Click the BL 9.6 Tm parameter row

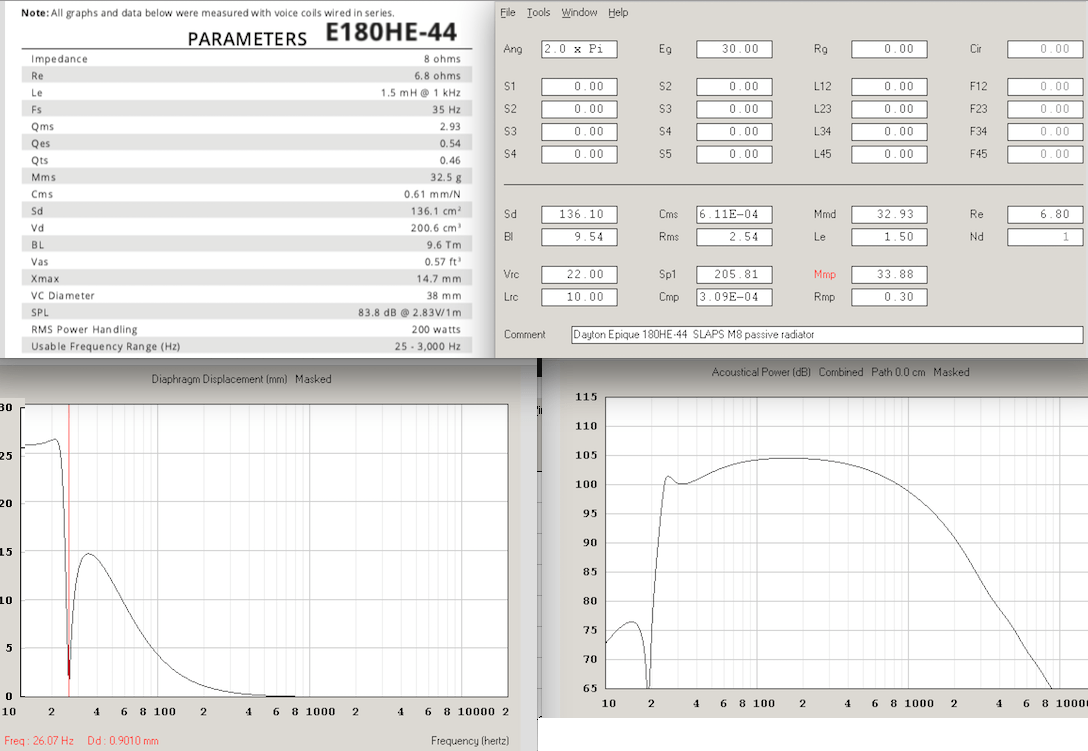(x=246, y=245)
